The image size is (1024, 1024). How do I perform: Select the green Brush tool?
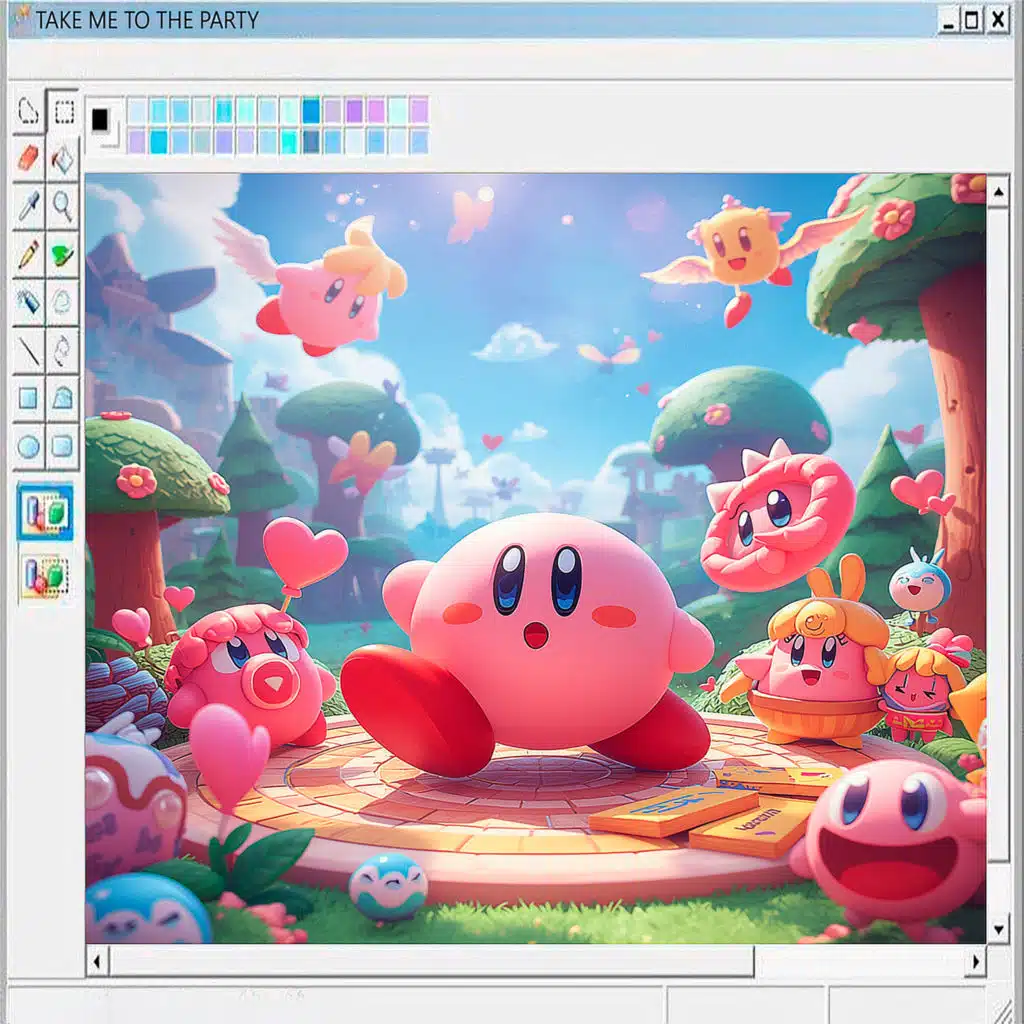coord(63,254)
